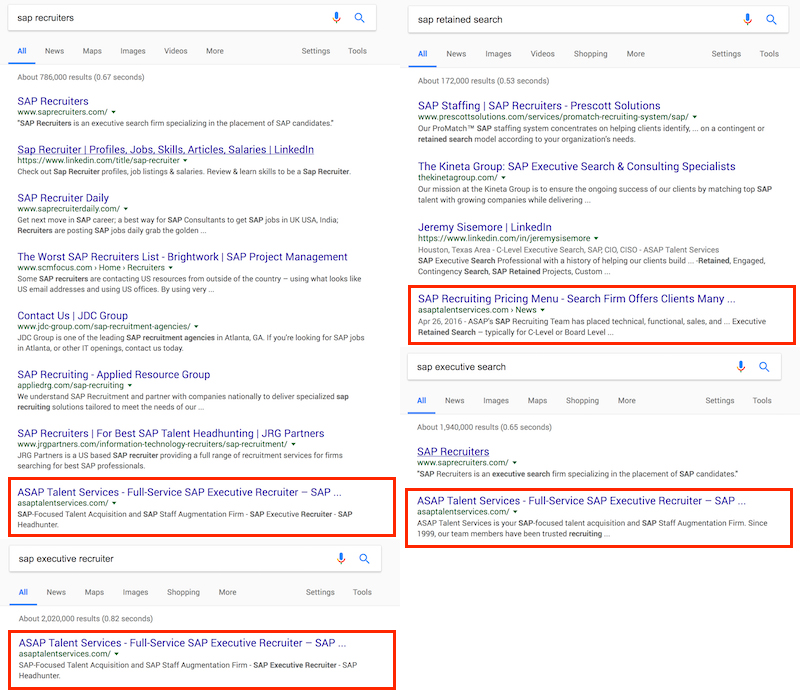Open 'SAP Recruiting - Applied Resource Group' result
Image resolution: width=800 pixels, height=700 pixels.
click(x=114, y=374)
